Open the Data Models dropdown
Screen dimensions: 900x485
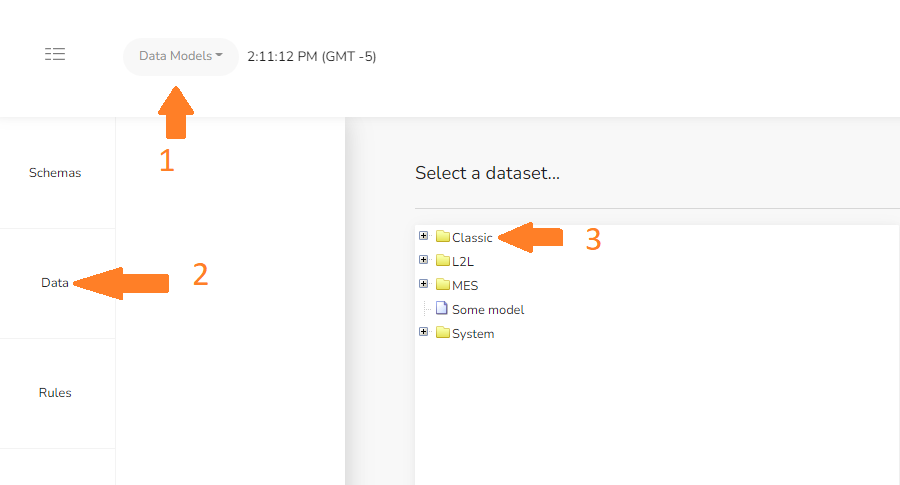[x=181, y=56]
